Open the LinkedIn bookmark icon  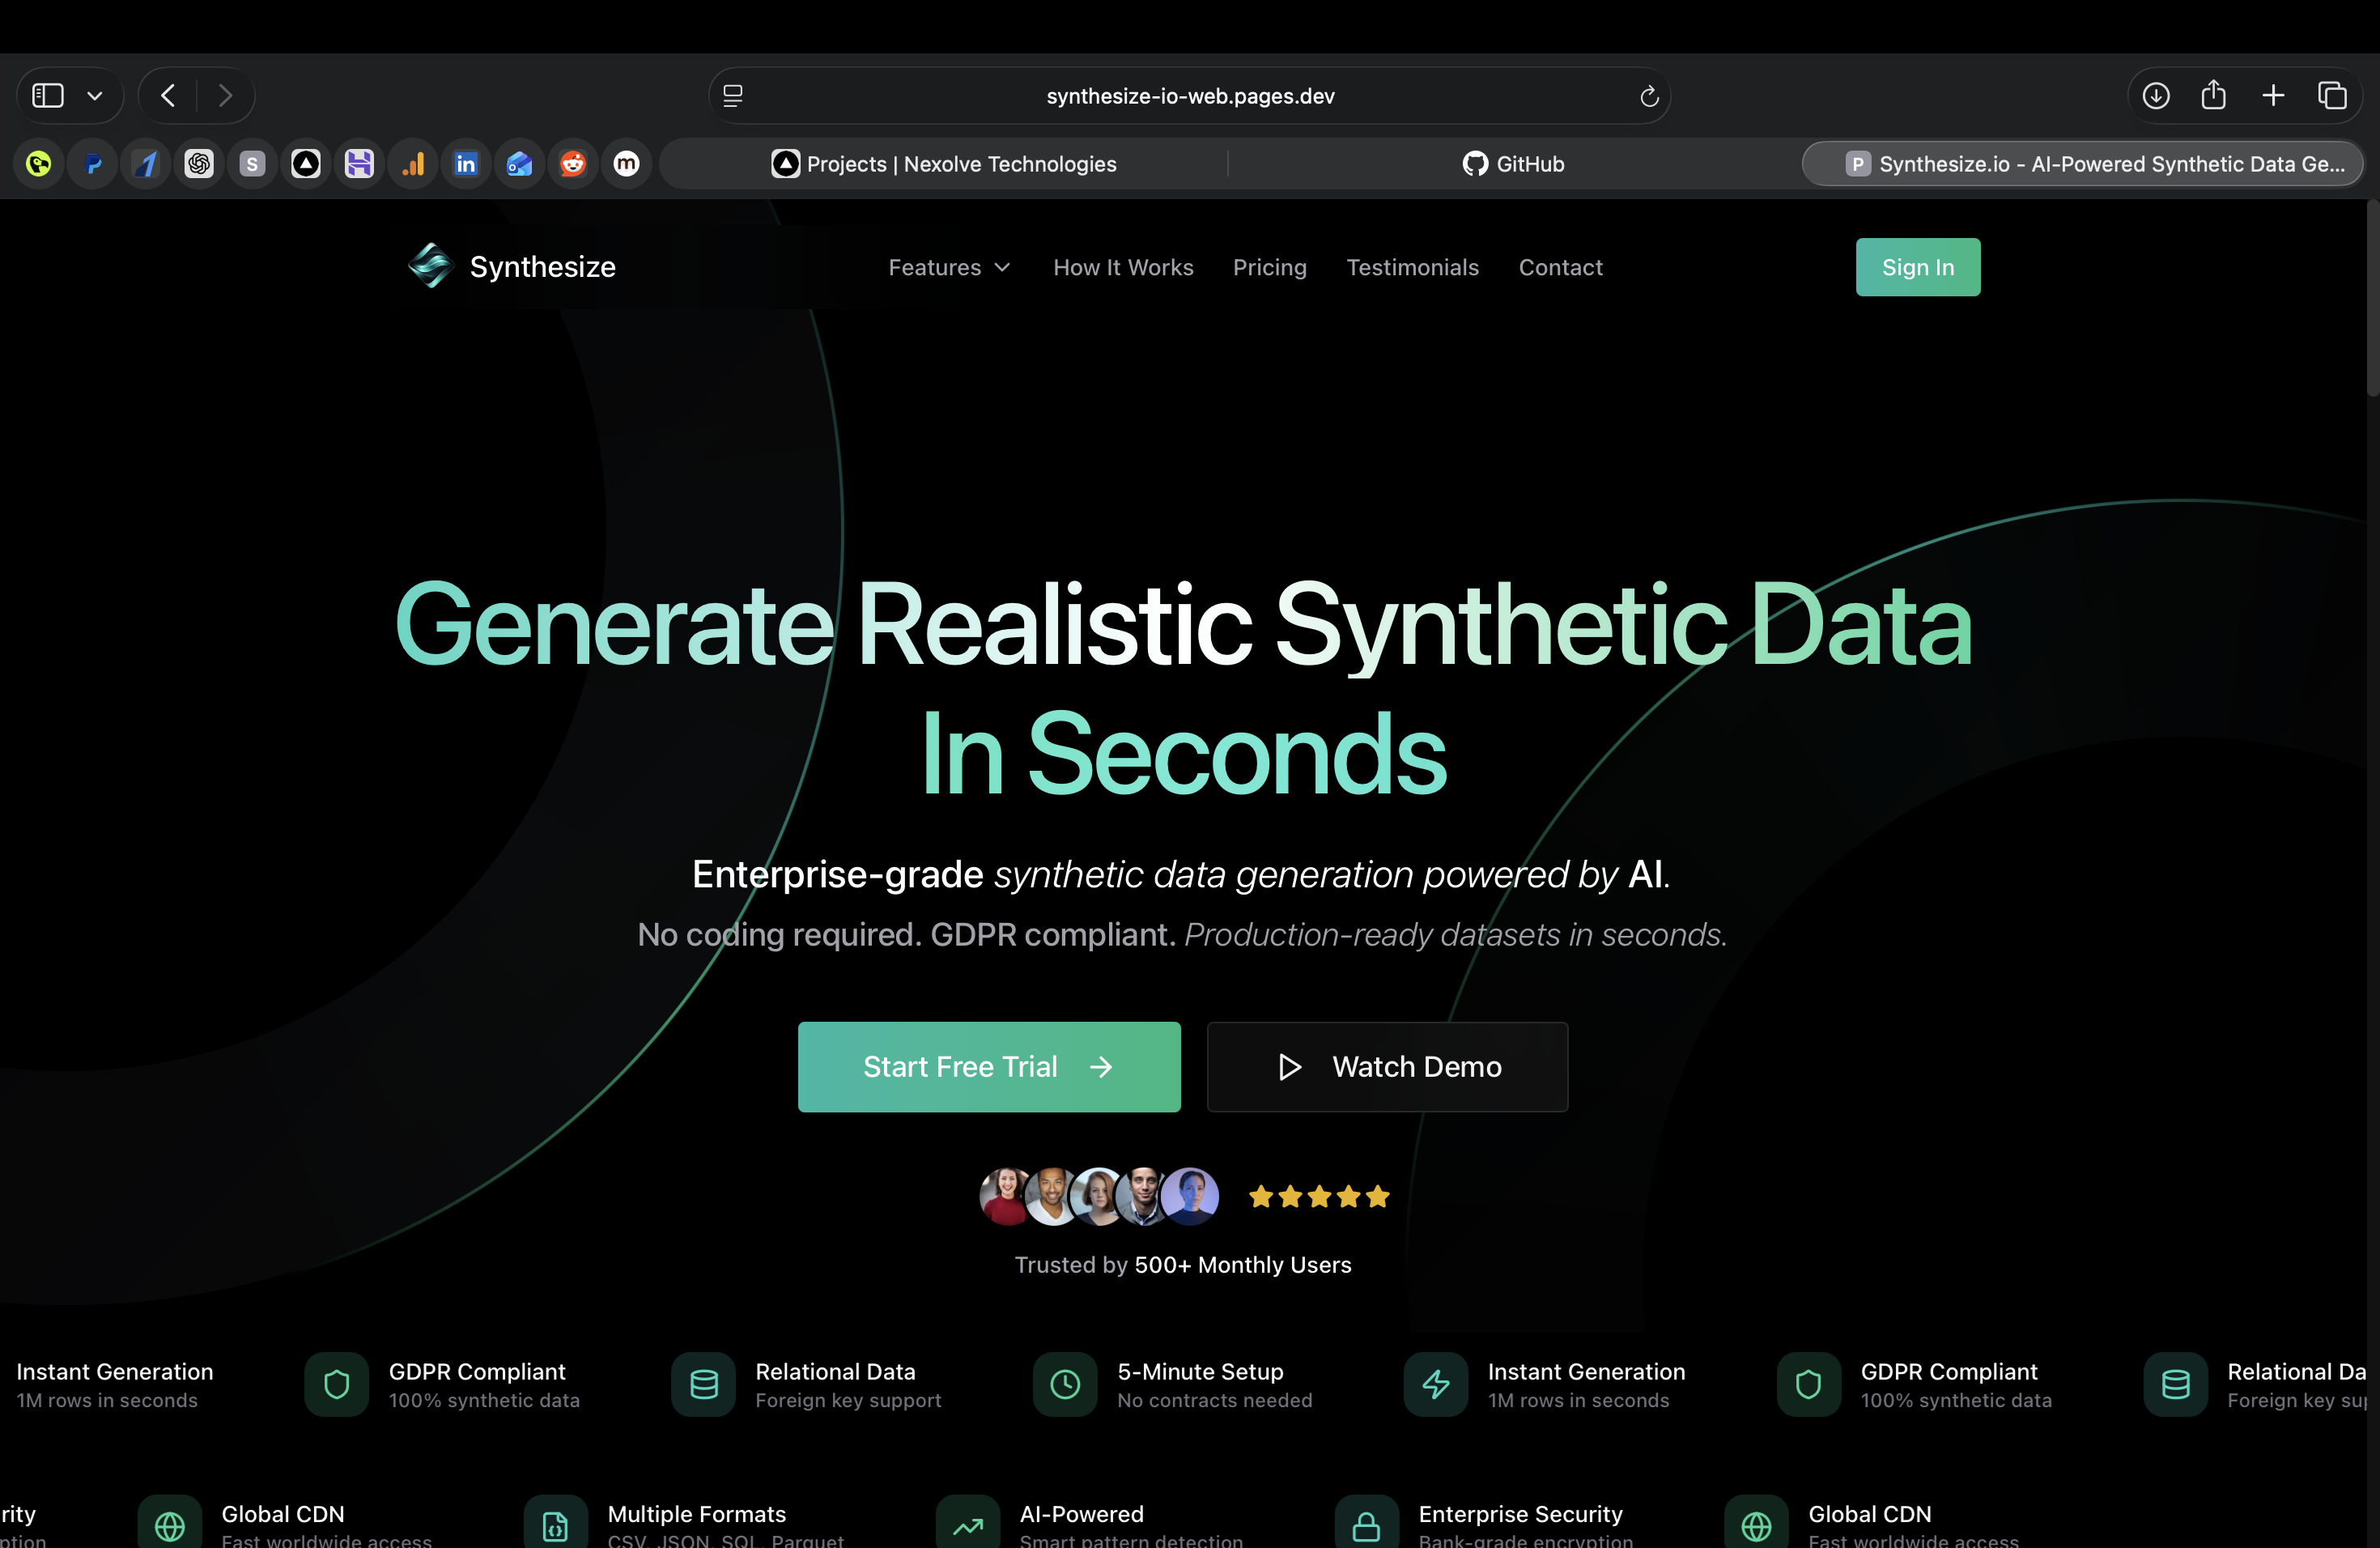[466, 163]
